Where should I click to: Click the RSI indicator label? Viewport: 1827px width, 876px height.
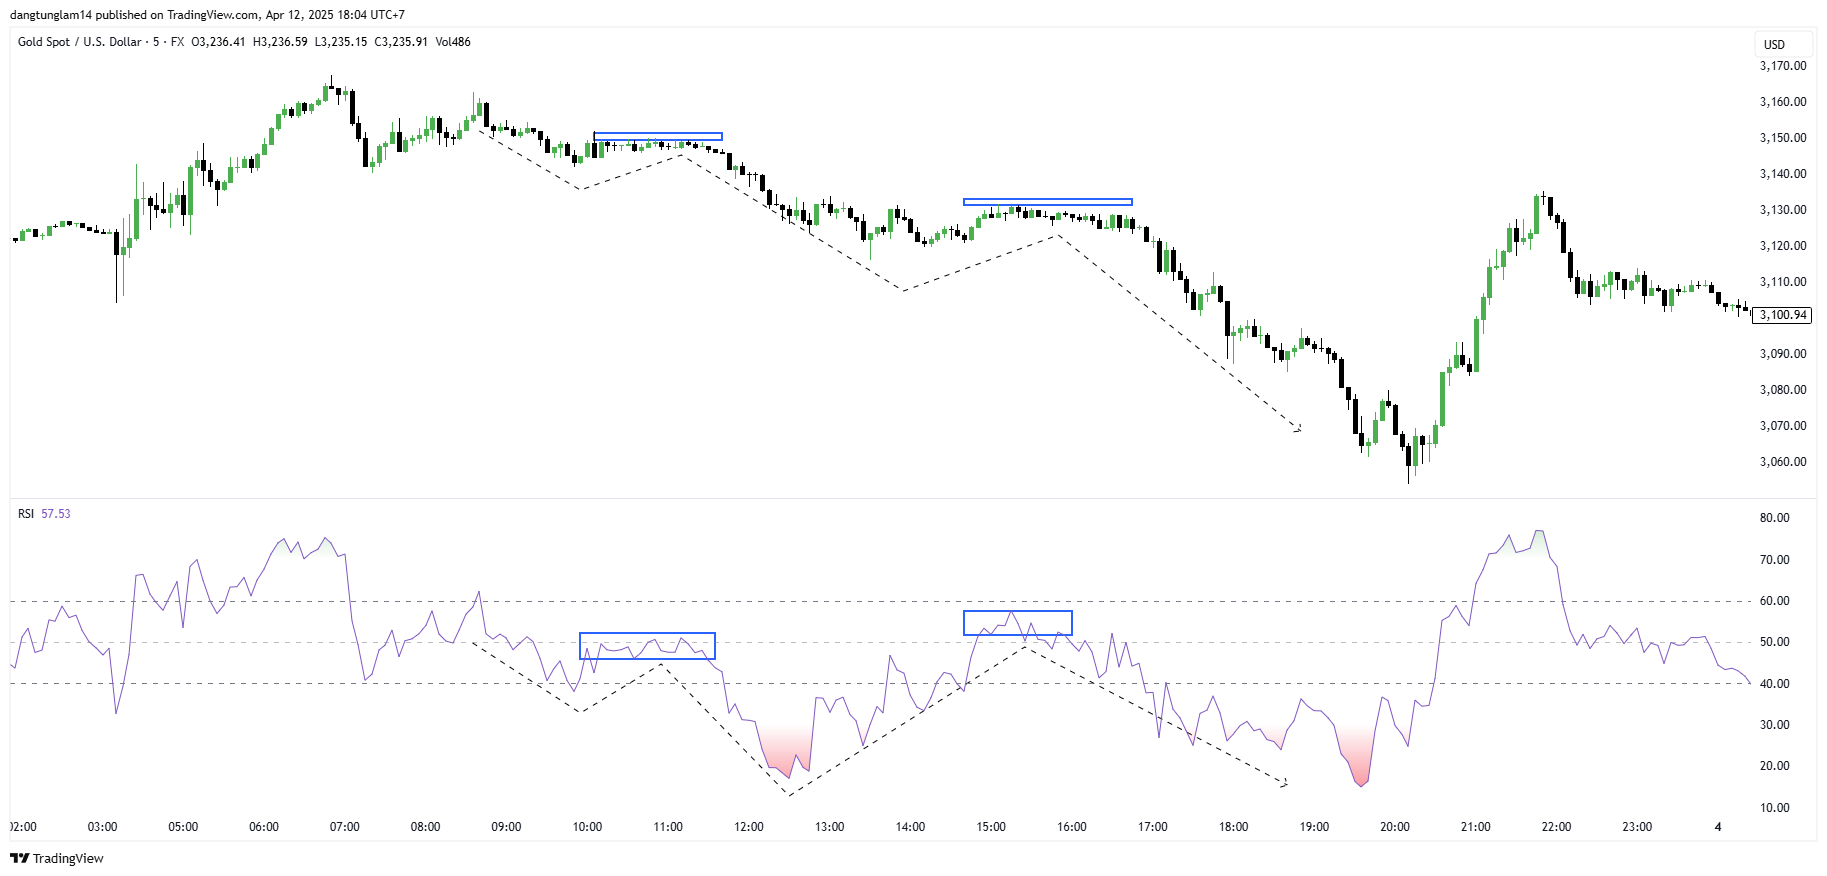pyautogui.click(x=26, y=514)
